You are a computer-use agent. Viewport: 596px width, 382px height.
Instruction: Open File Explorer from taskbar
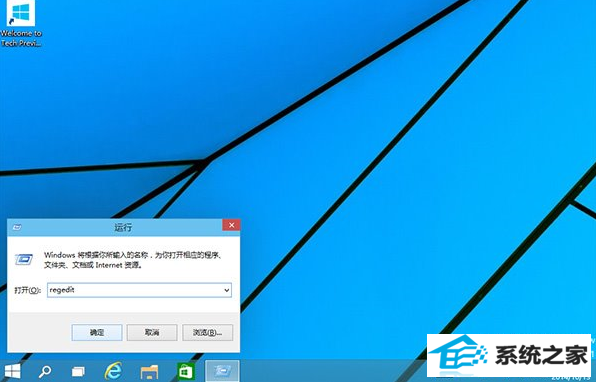coord(149,371)
